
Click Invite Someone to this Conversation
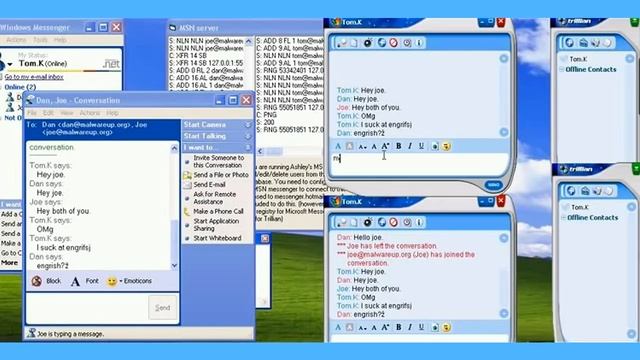[x=218, y=161]
